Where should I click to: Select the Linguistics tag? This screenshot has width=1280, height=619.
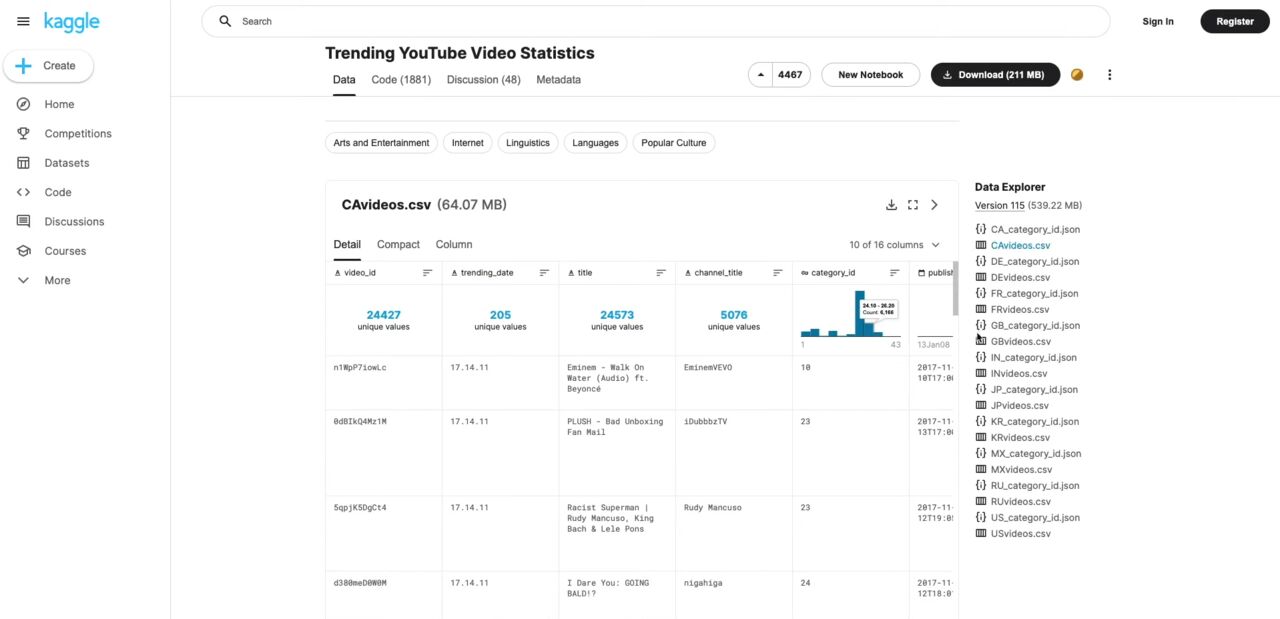coord(528,143)
